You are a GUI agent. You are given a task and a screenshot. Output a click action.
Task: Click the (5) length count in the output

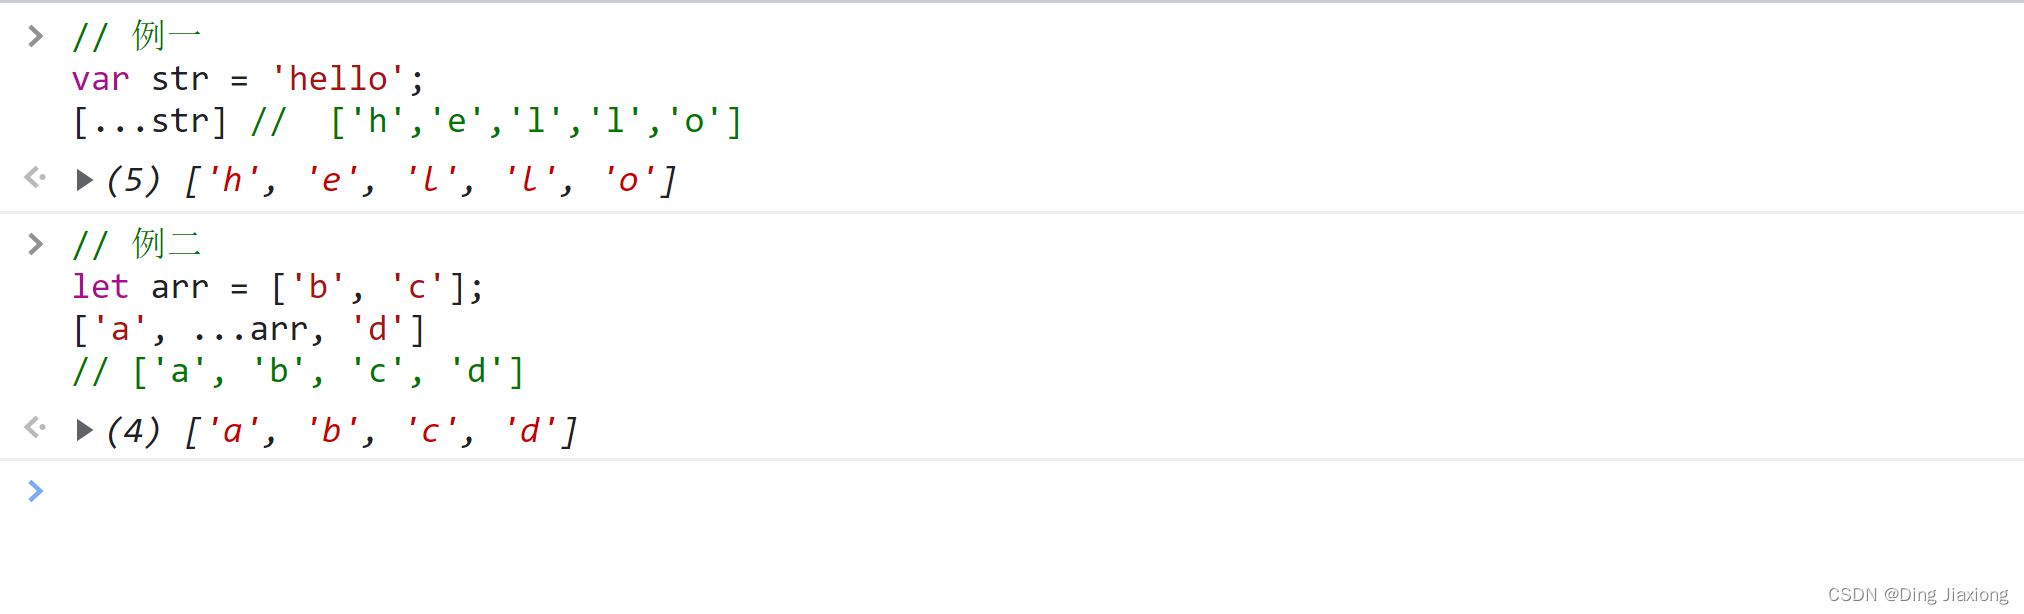tap(133, 180)
